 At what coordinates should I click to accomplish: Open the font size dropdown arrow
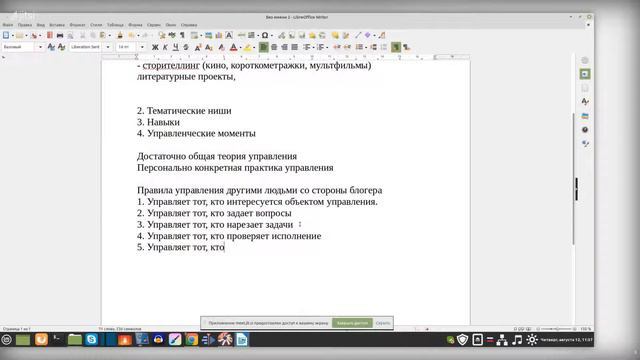pos(142,47)
